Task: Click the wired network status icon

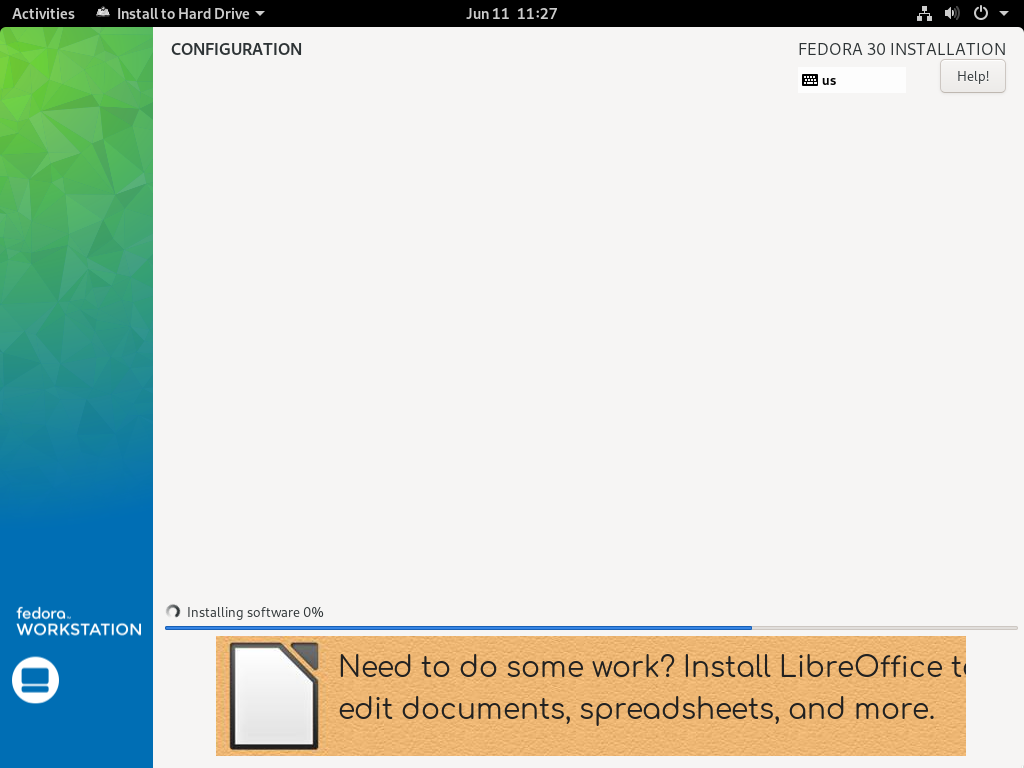Action: click(x=924, y=13)
